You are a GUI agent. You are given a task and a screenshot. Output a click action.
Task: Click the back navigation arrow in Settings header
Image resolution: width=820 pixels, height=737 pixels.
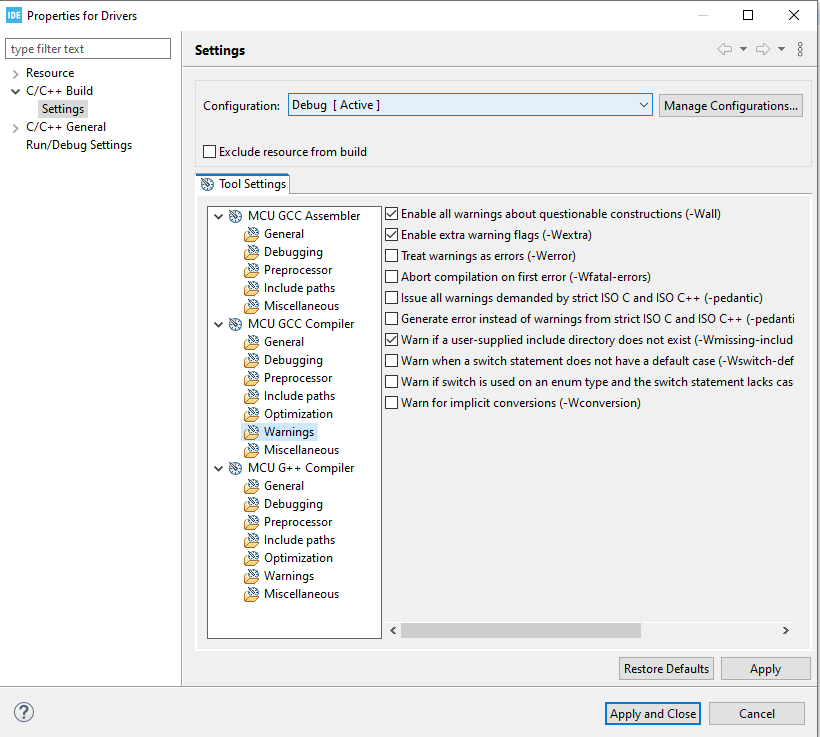(725, 49)
